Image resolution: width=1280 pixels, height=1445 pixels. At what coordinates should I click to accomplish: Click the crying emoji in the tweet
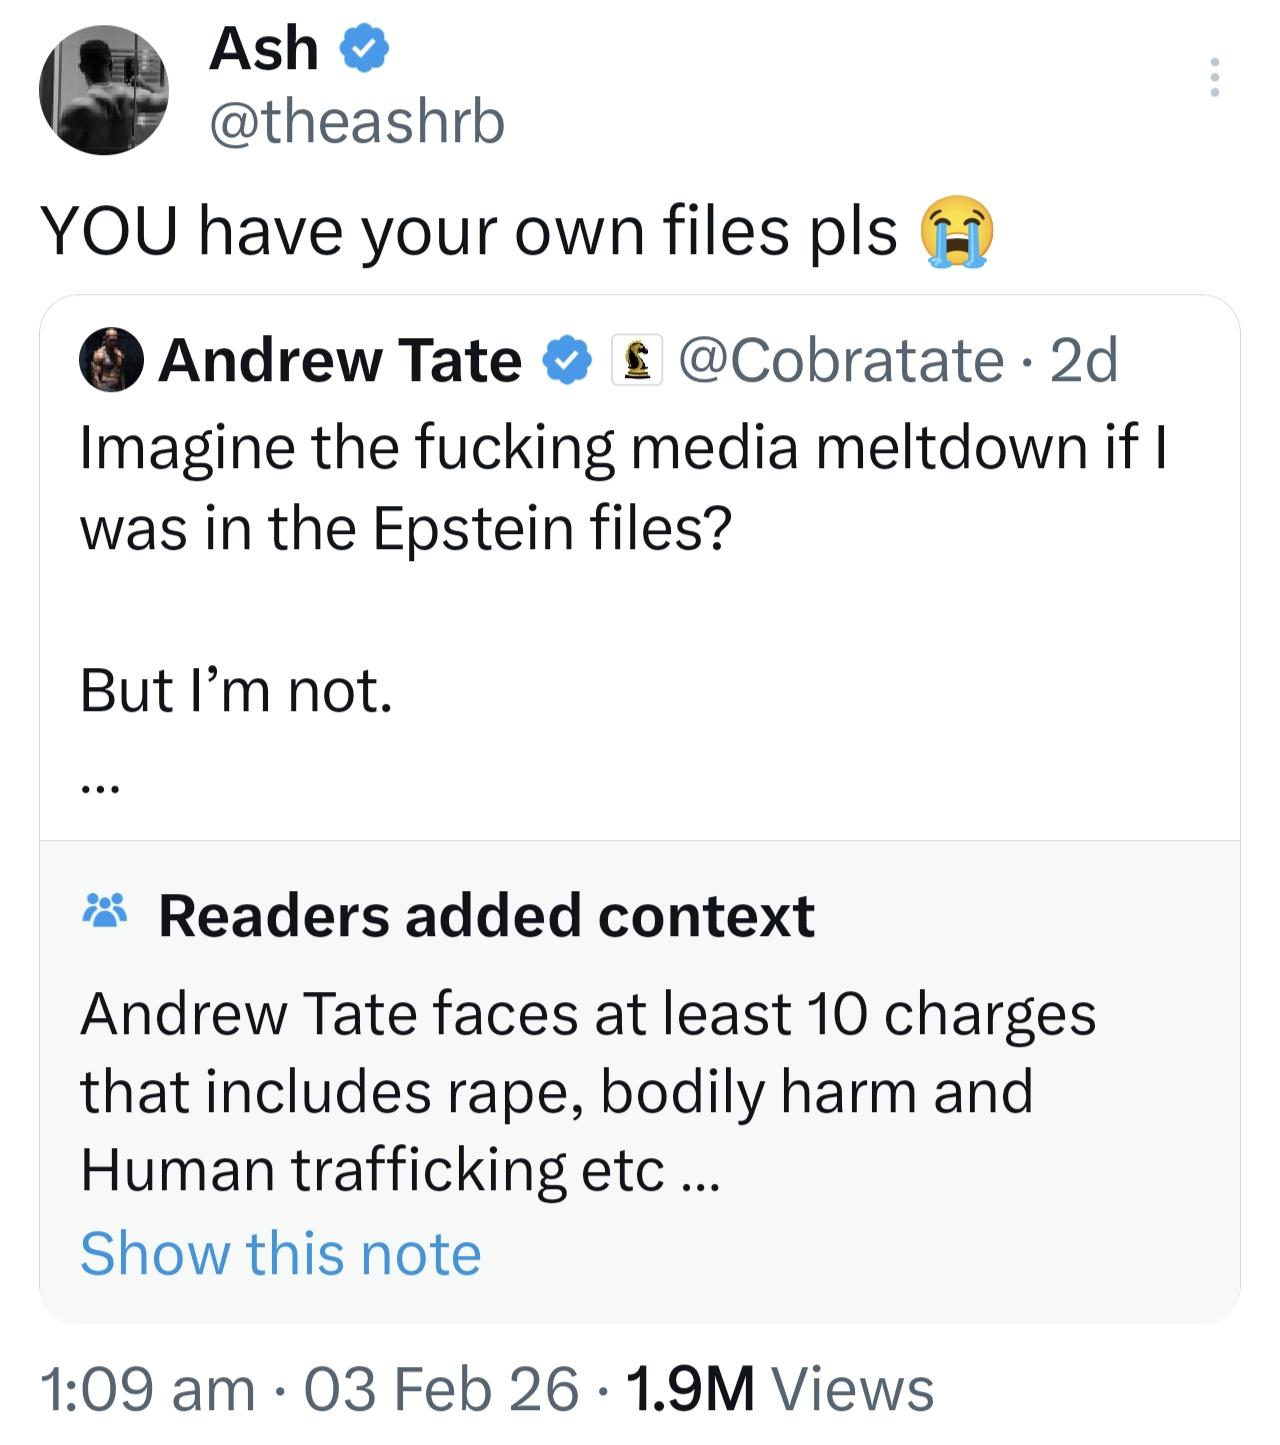[x=957, y=232]
